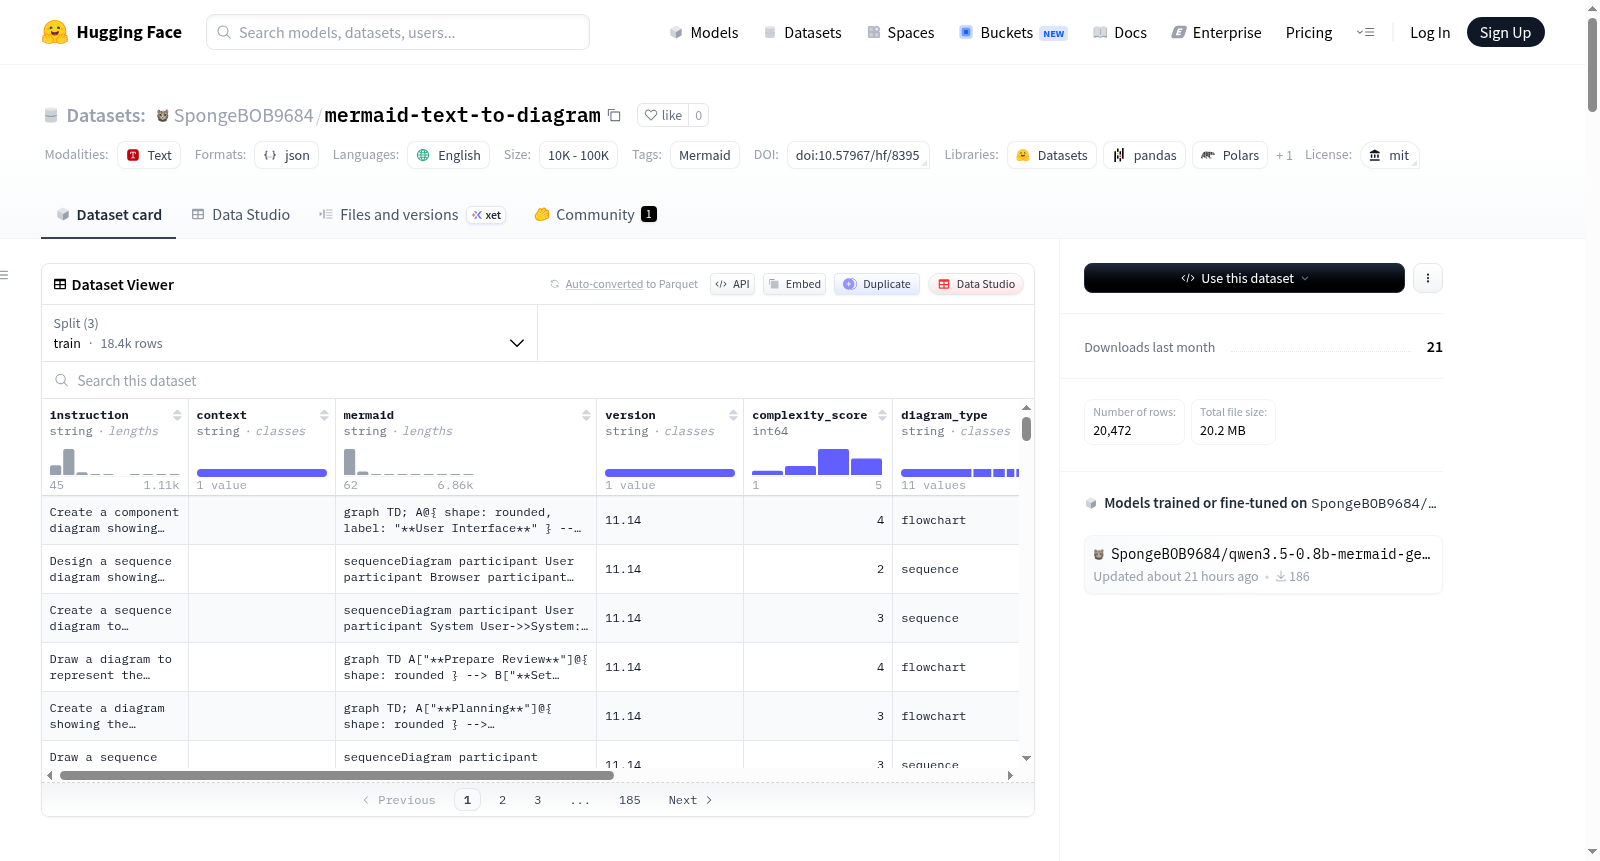The image size is (1600, 861).
Task: Click the sidebar collapse icon at left edge
Action: point(4,275)
